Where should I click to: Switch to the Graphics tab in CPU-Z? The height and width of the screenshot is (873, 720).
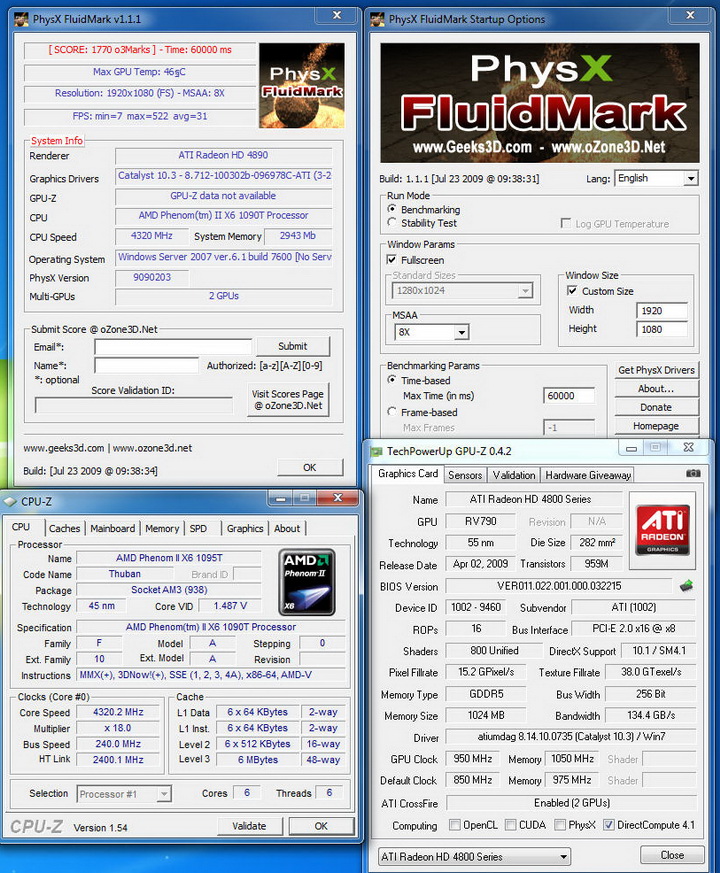245,528
